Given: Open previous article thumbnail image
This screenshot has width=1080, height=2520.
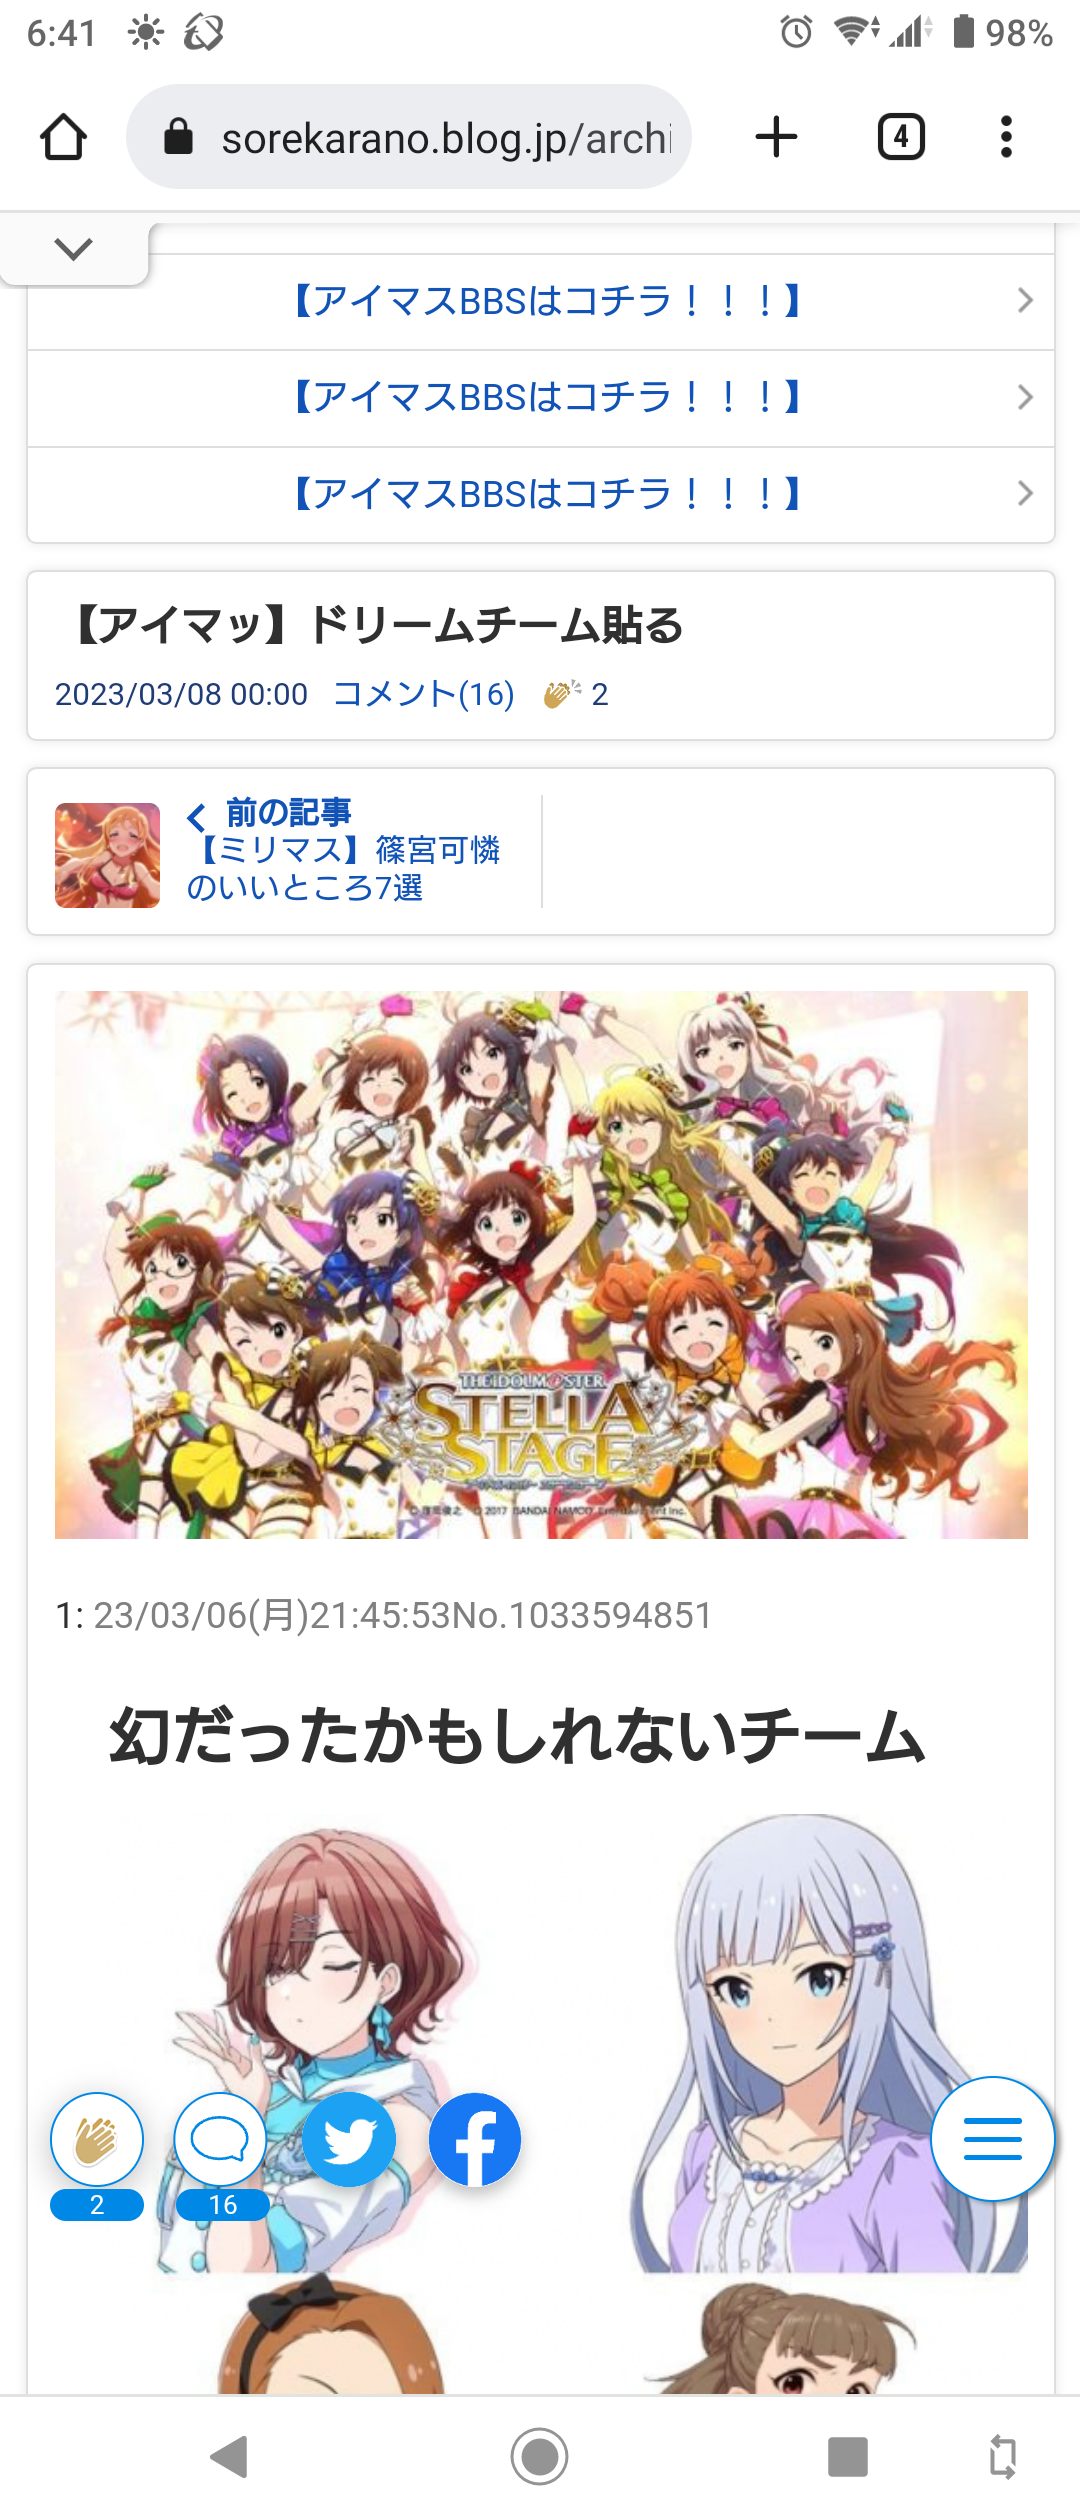Looking at the screenshot, I should 107,855.
